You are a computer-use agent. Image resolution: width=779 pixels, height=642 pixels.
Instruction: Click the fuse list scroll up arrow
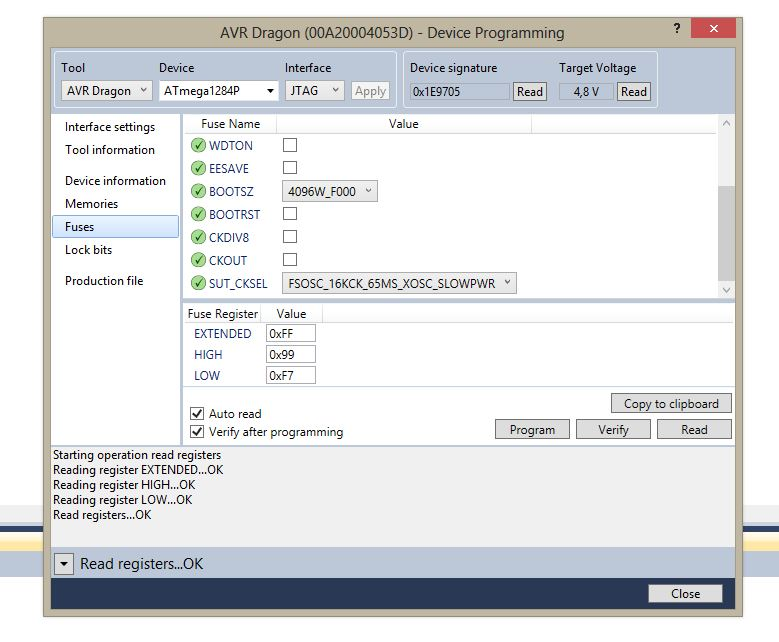tap(726, 123)
